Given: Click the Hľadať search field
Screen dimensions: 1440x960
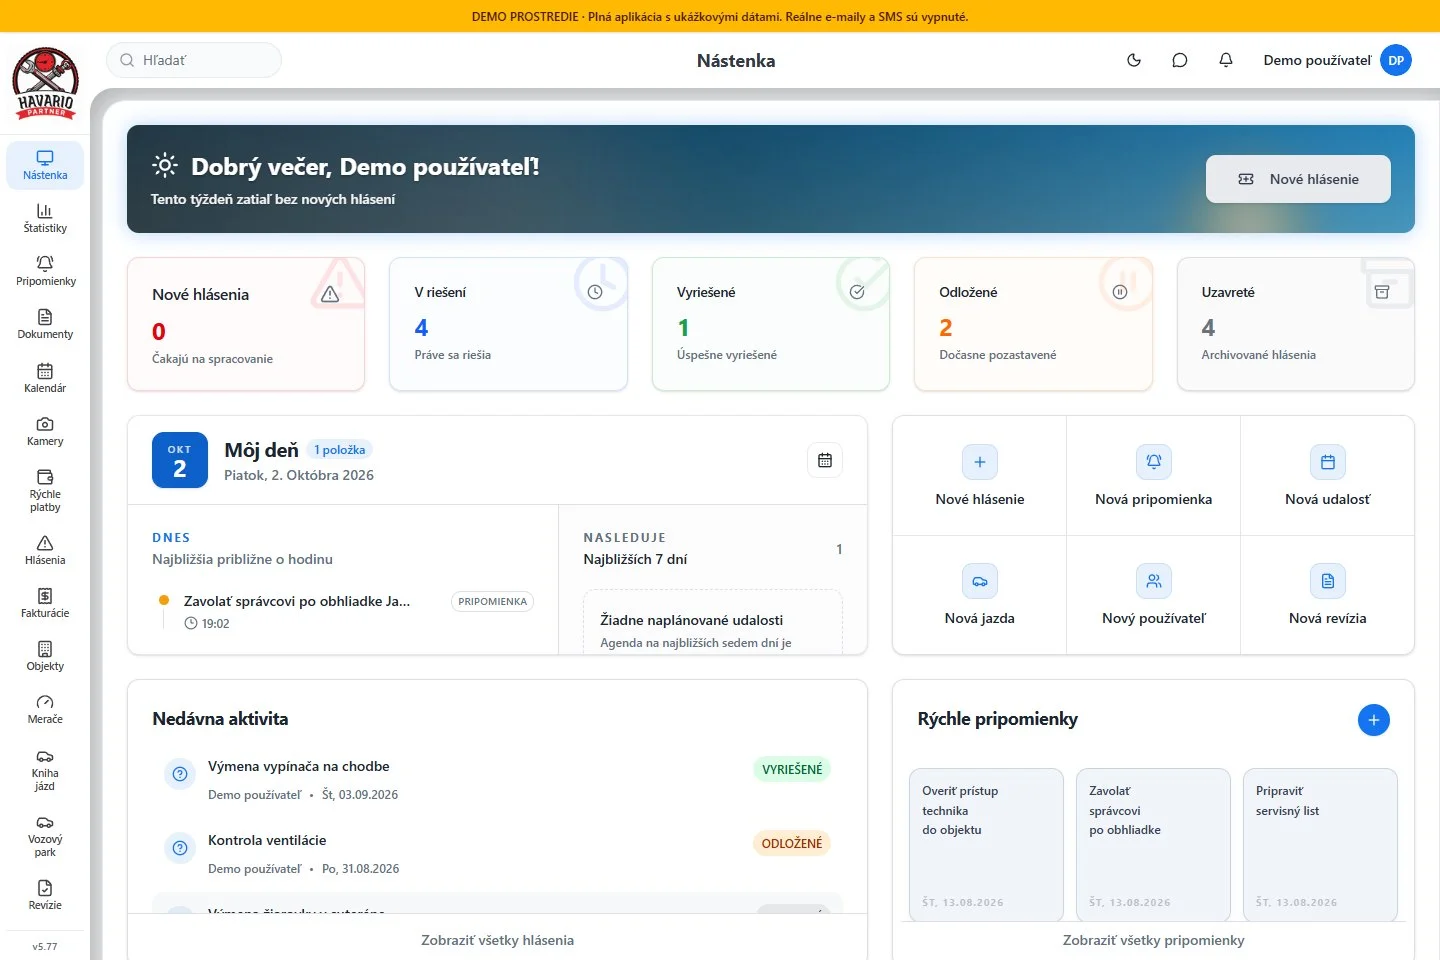Looking at the screenshot, I should pyautogui.click(x=194, y=60).
